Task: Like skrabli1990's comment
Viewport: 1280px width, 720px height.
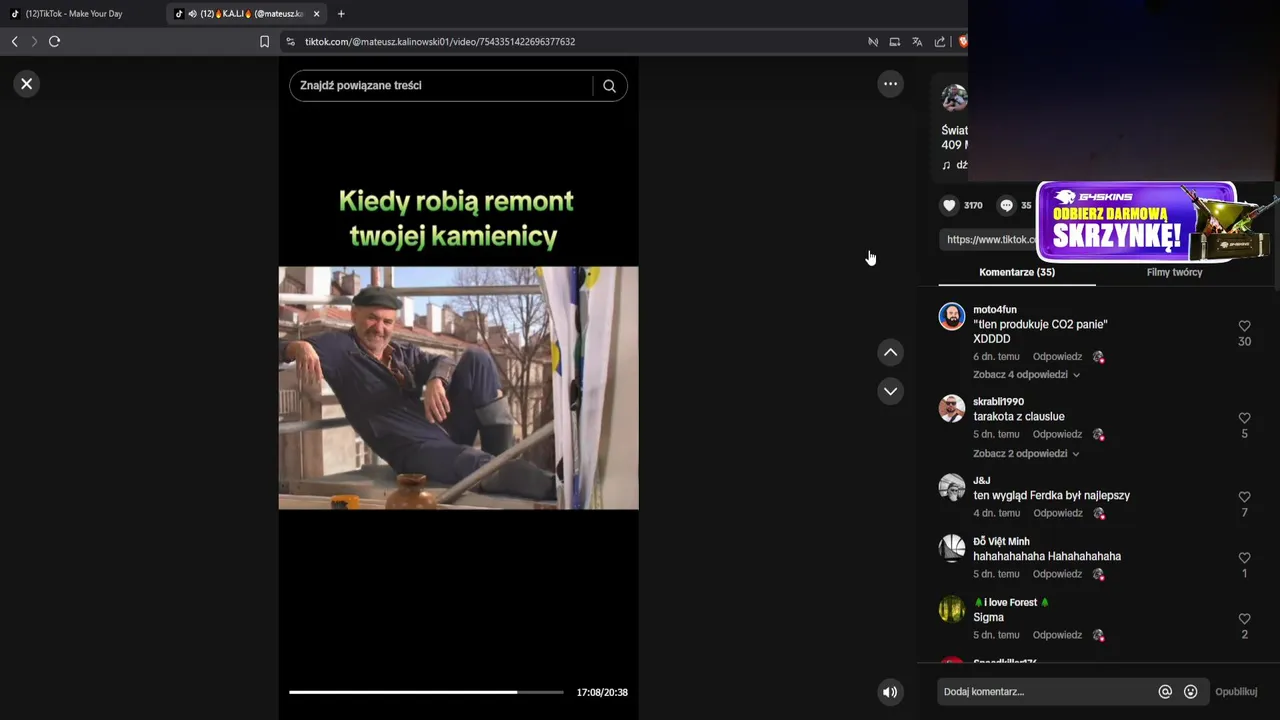Action: coord(1244,418)
